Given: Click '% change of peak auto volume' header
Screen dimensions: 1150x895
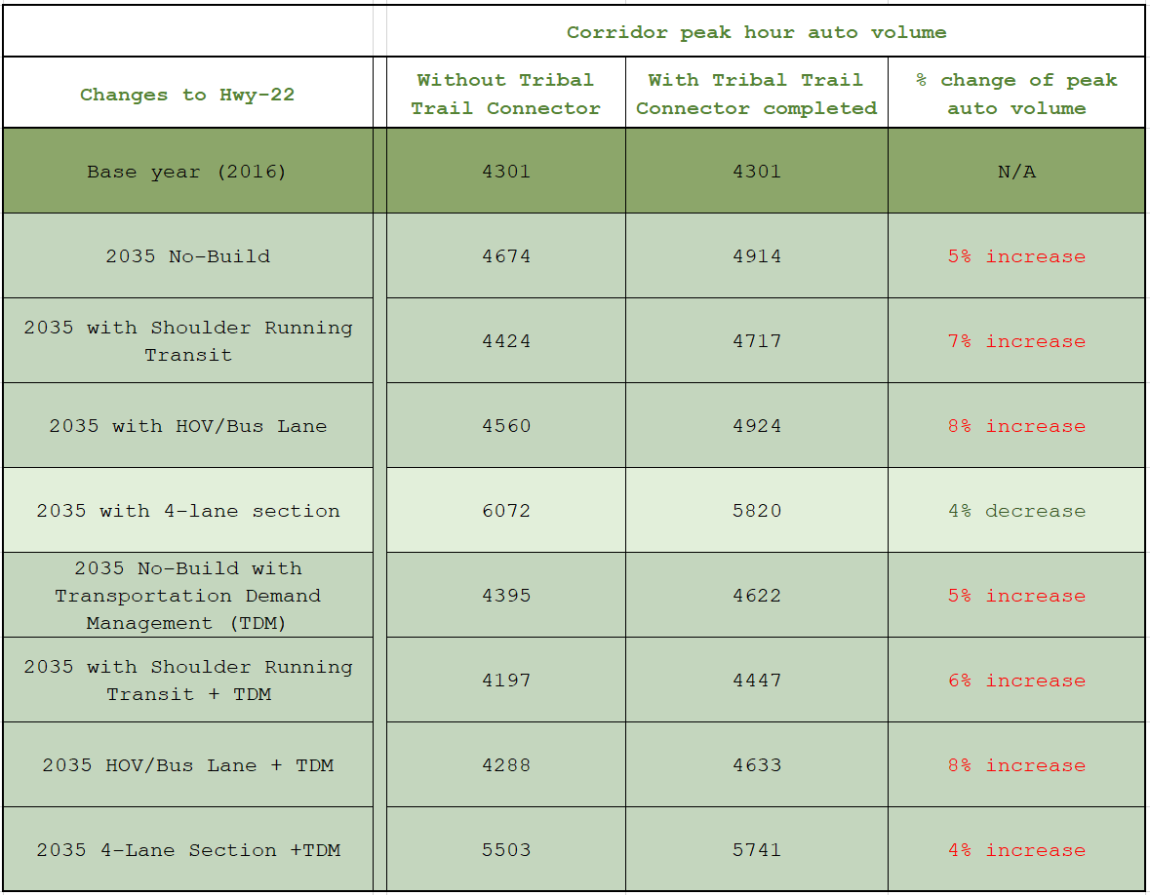Looking at the screenshot, I should [x=1016, y=94].
